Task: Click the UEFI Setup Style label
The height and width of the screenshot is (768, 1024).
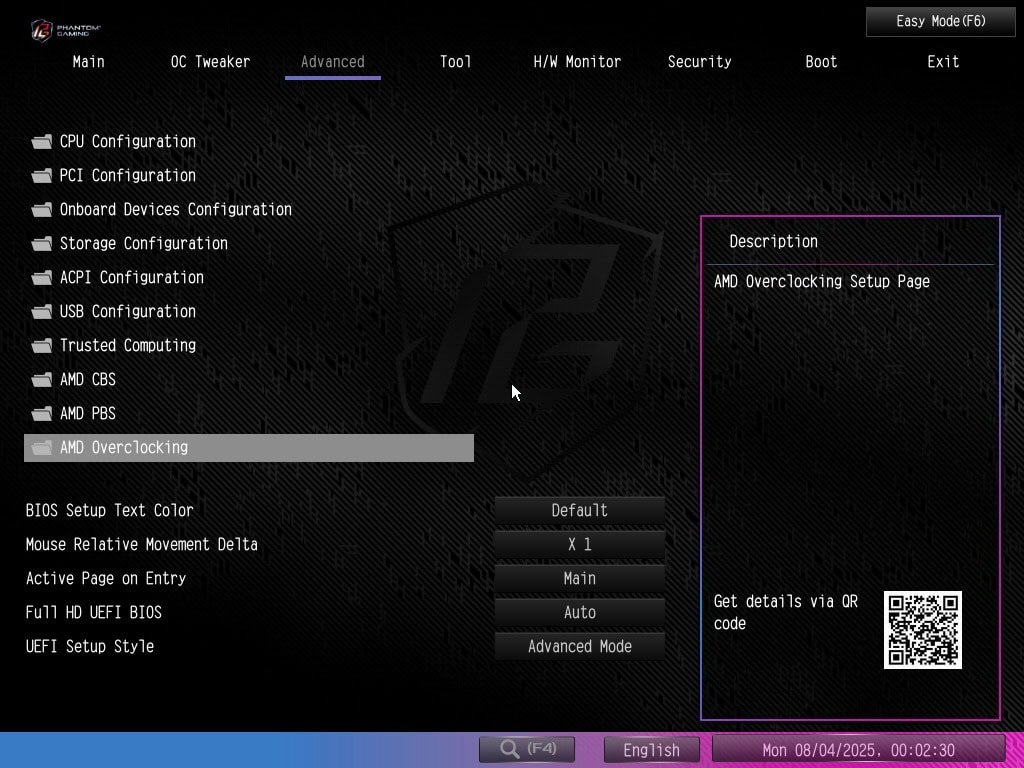Action: click(x=89, y=646)
